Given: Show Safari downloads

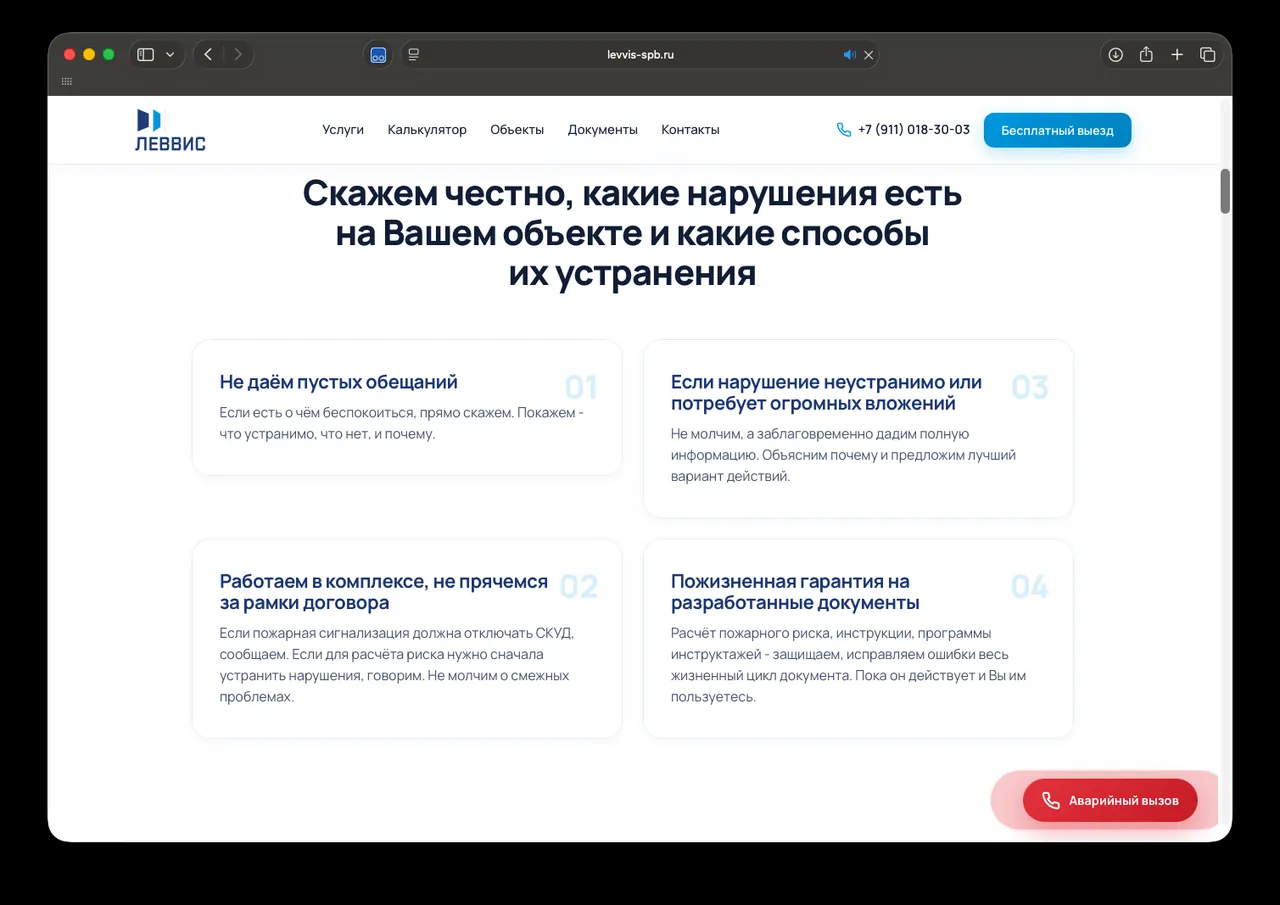Looking at the screenshot, I should pyautogui.click(x=1116, y=55).
